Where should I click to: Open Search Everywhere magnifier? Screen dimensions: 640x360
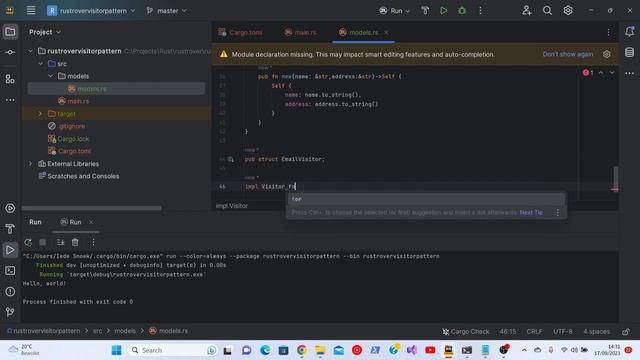(547, 11)
